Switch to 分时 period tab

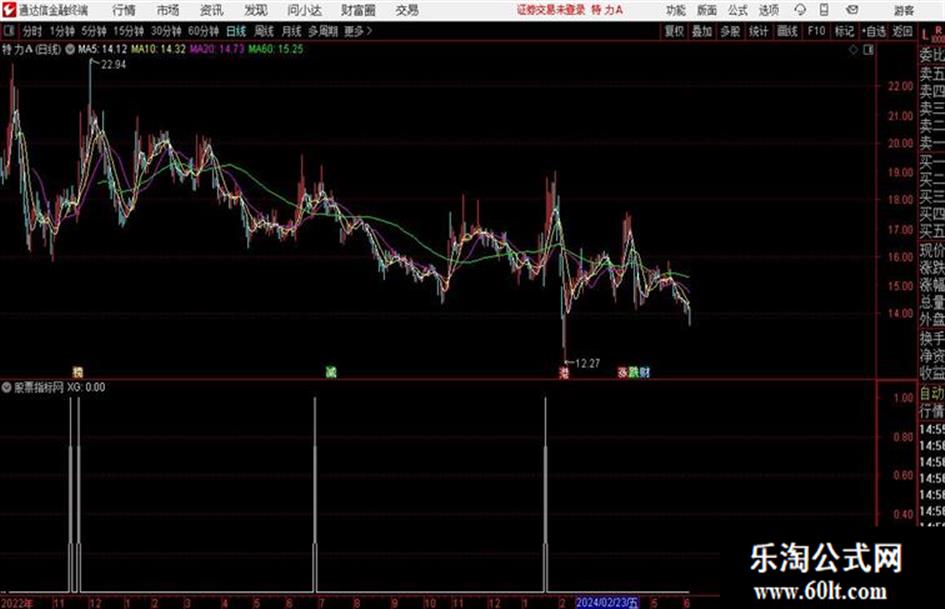point(32,31)
